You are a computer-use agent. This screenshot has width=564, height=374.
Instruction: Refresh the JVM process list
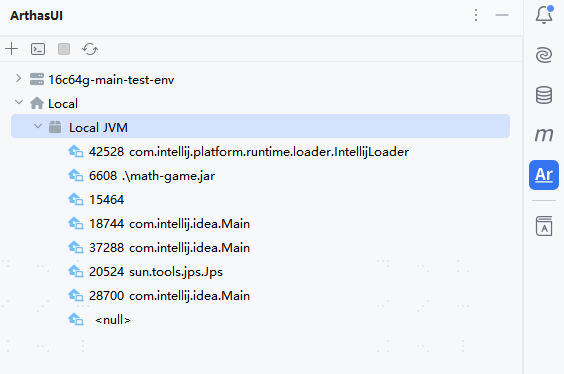[90, 49]
